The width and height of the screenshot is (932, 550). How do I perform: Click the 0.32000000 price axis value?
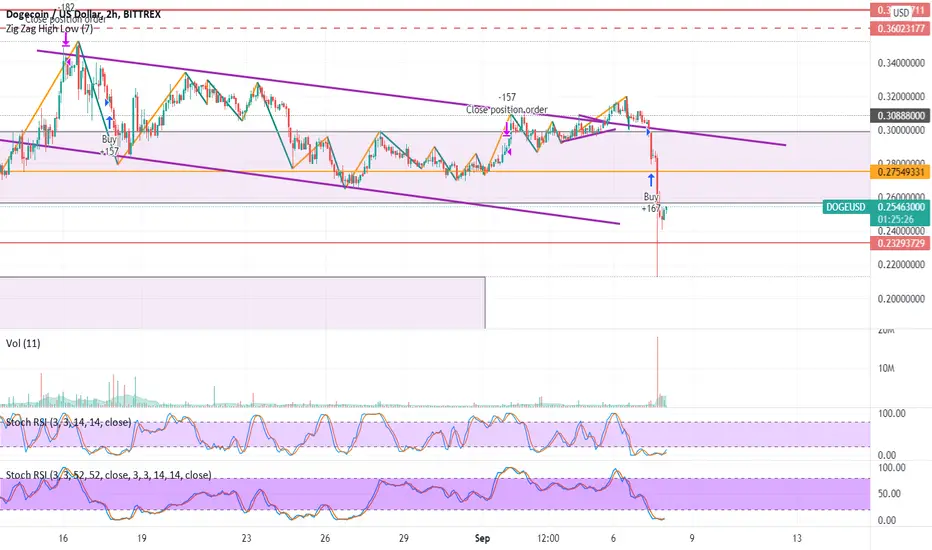901,96
